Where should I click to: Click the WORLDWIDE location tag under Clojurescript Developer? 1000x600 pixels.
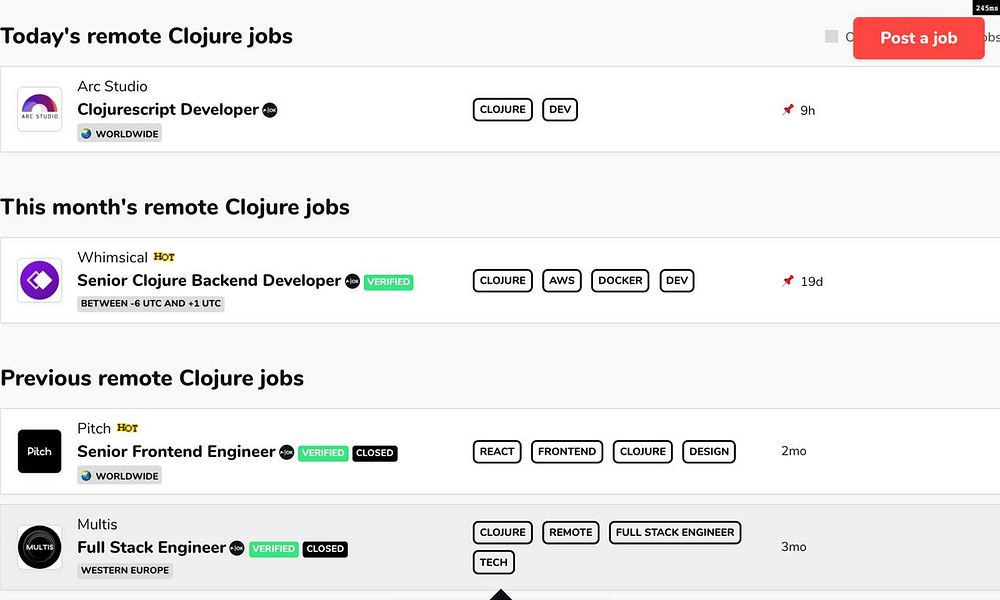click(119, 134)
